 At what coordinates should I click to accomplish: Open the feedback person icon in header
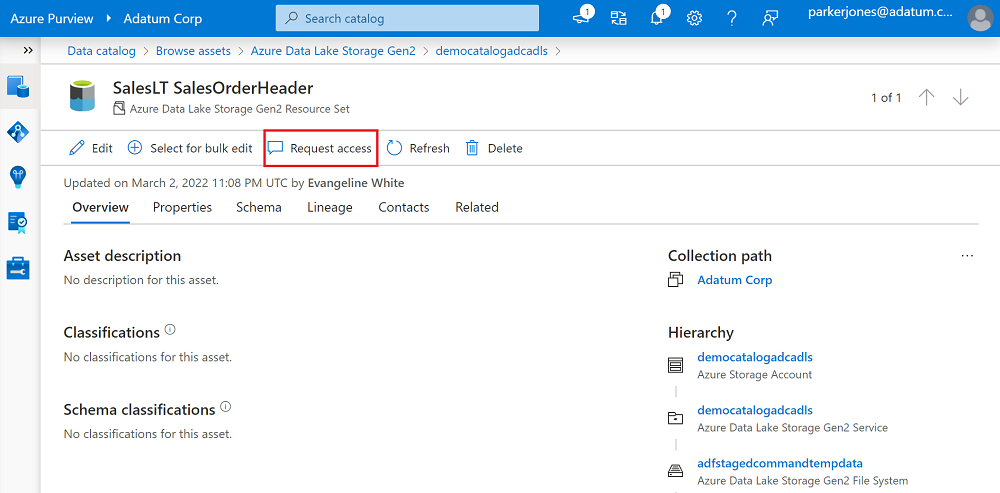pyautogui.click(x=770, y=18)
